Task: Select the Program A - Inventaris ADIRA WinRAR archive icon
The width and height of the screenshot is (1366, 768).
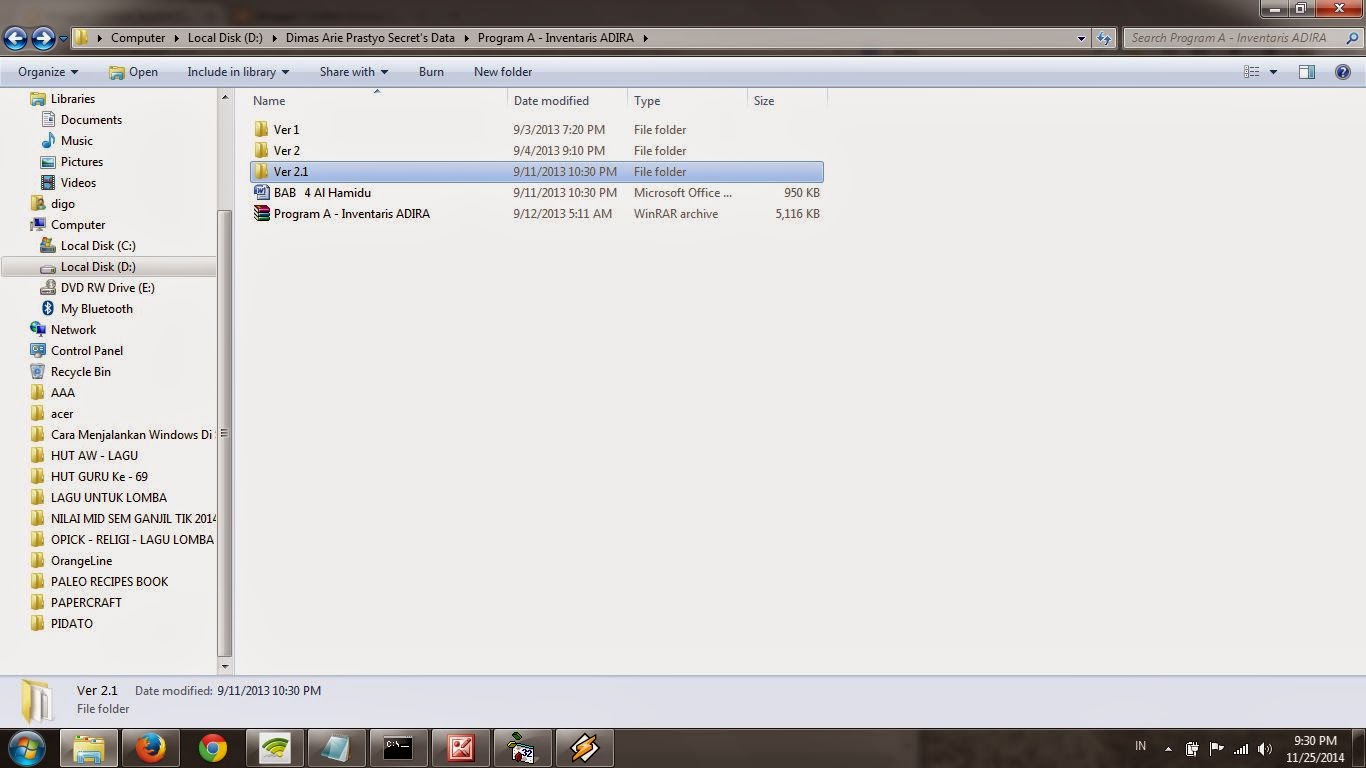Action: pyautogui.click(x=262, y=214)
